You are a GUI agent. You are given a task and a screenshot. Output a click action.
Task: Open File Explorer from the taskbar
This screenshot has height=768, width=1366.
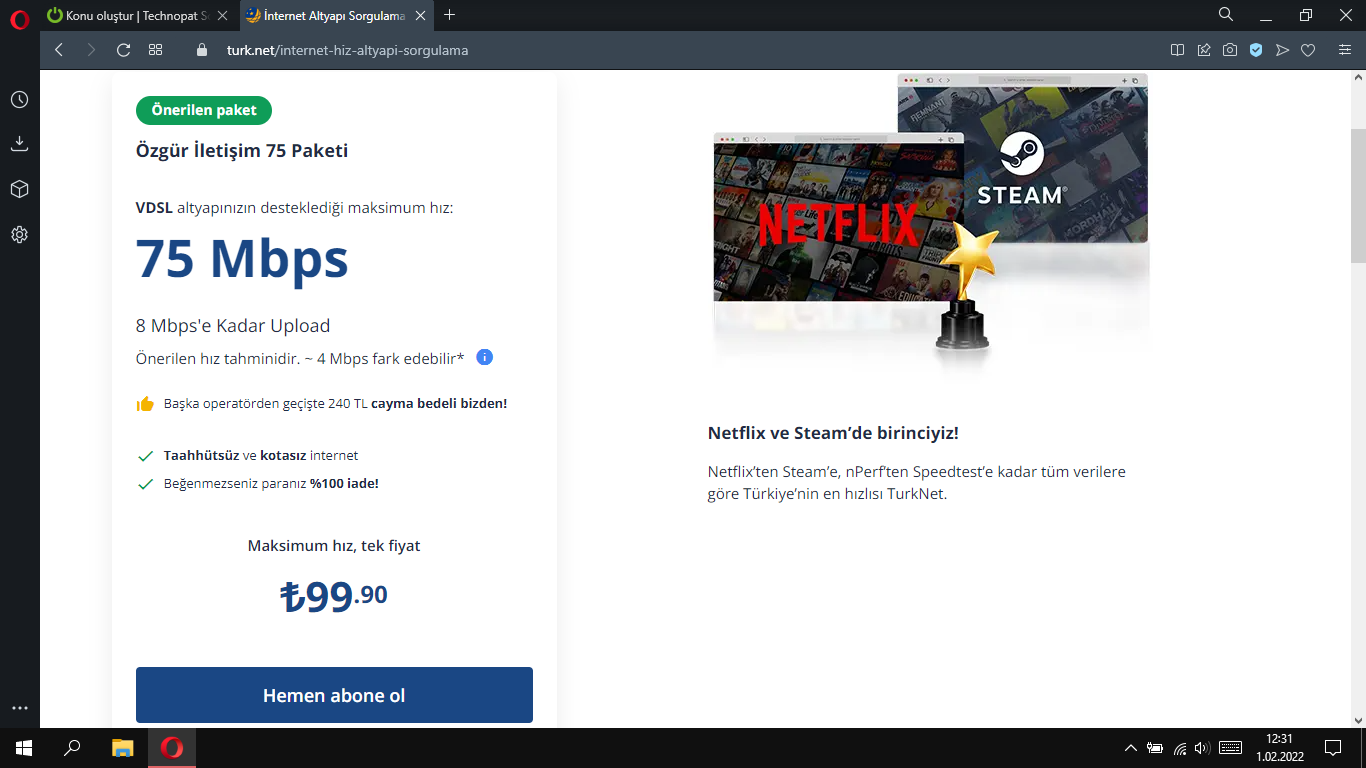point(122,747)
